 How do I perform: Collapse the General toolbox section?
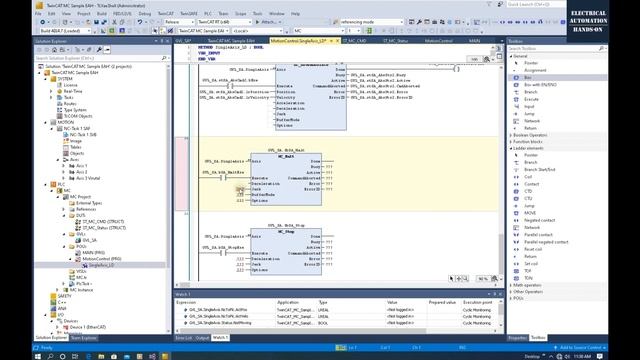[x=511, y=56]
